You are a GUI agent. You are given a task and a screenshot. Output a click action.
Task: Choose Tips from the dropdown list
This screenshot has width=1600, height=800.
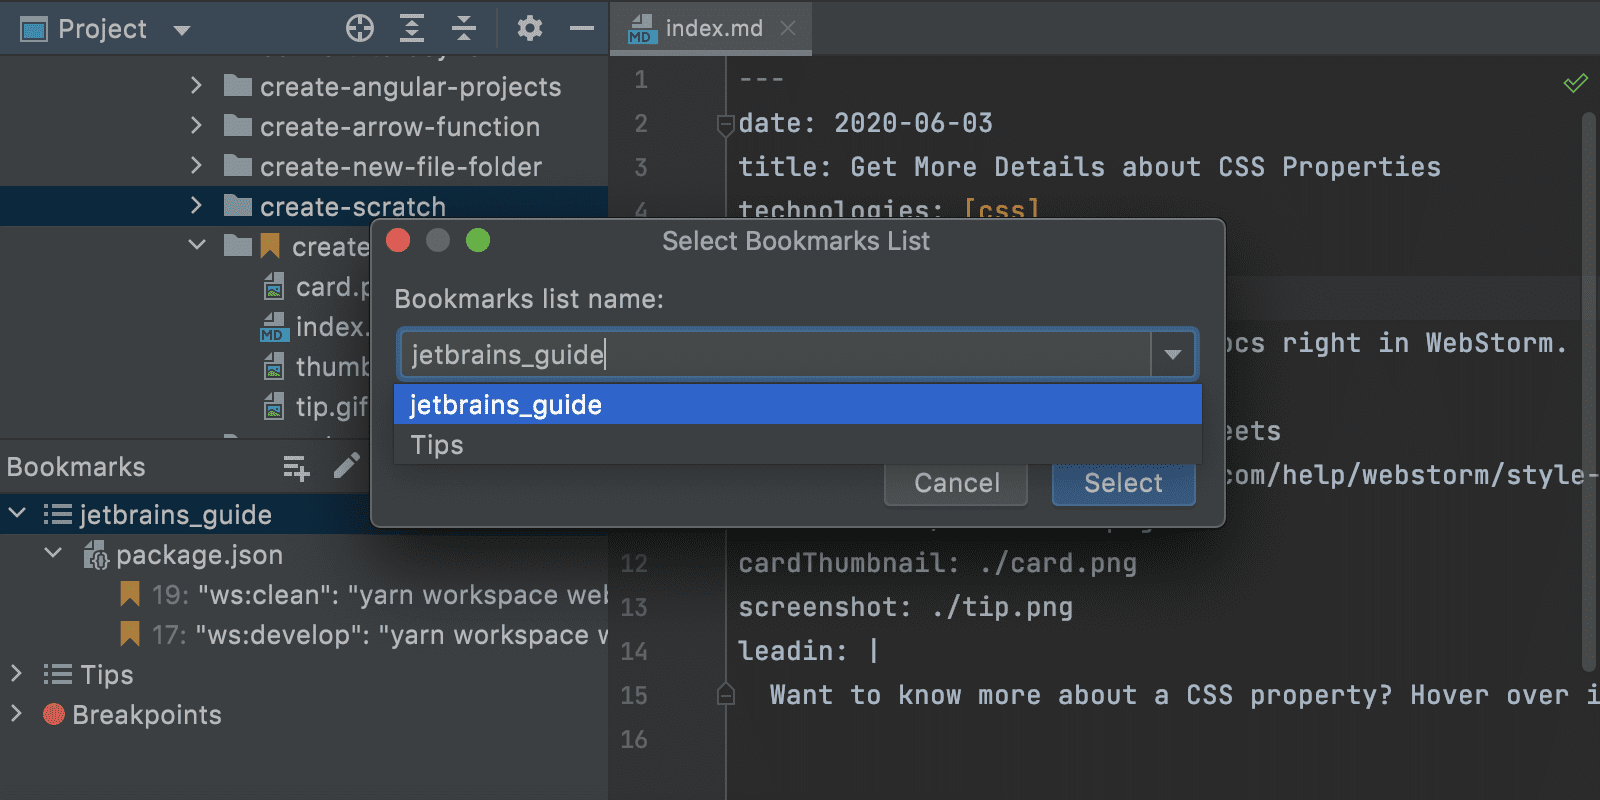798,445
